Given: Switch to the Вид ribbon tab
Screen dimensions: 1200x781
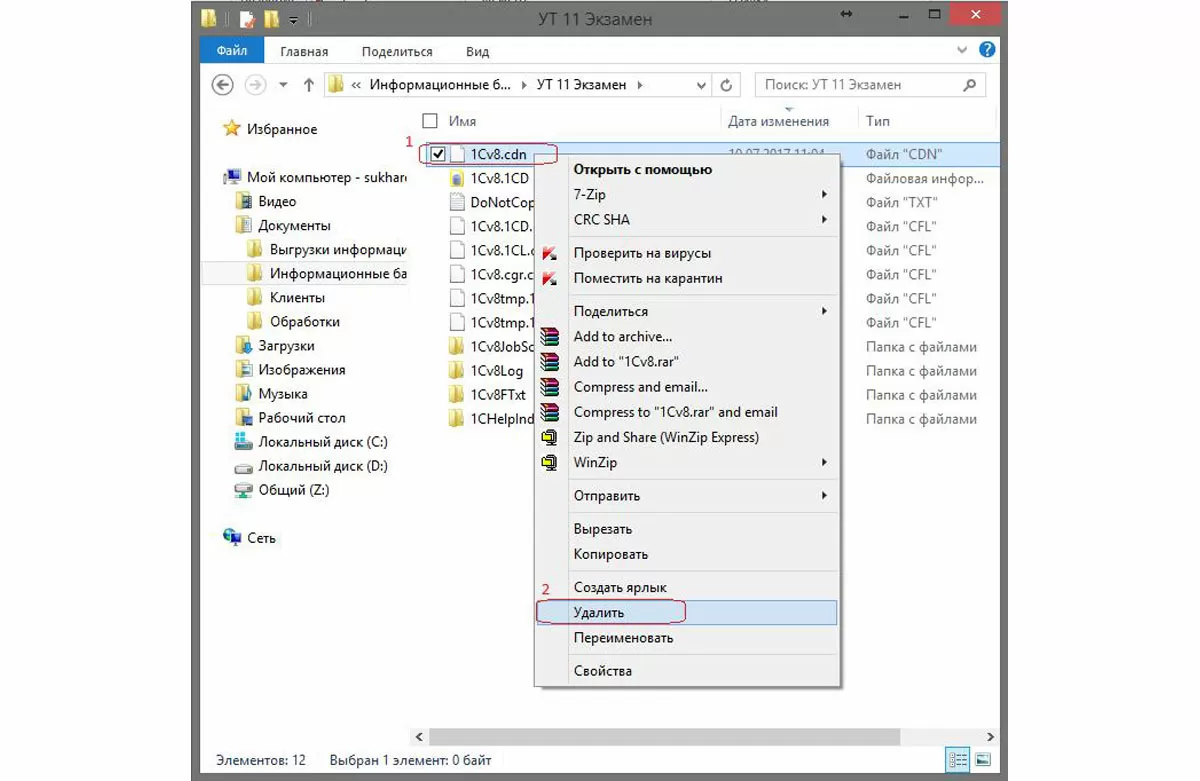Looking at the screenshot, I should 477,51.
